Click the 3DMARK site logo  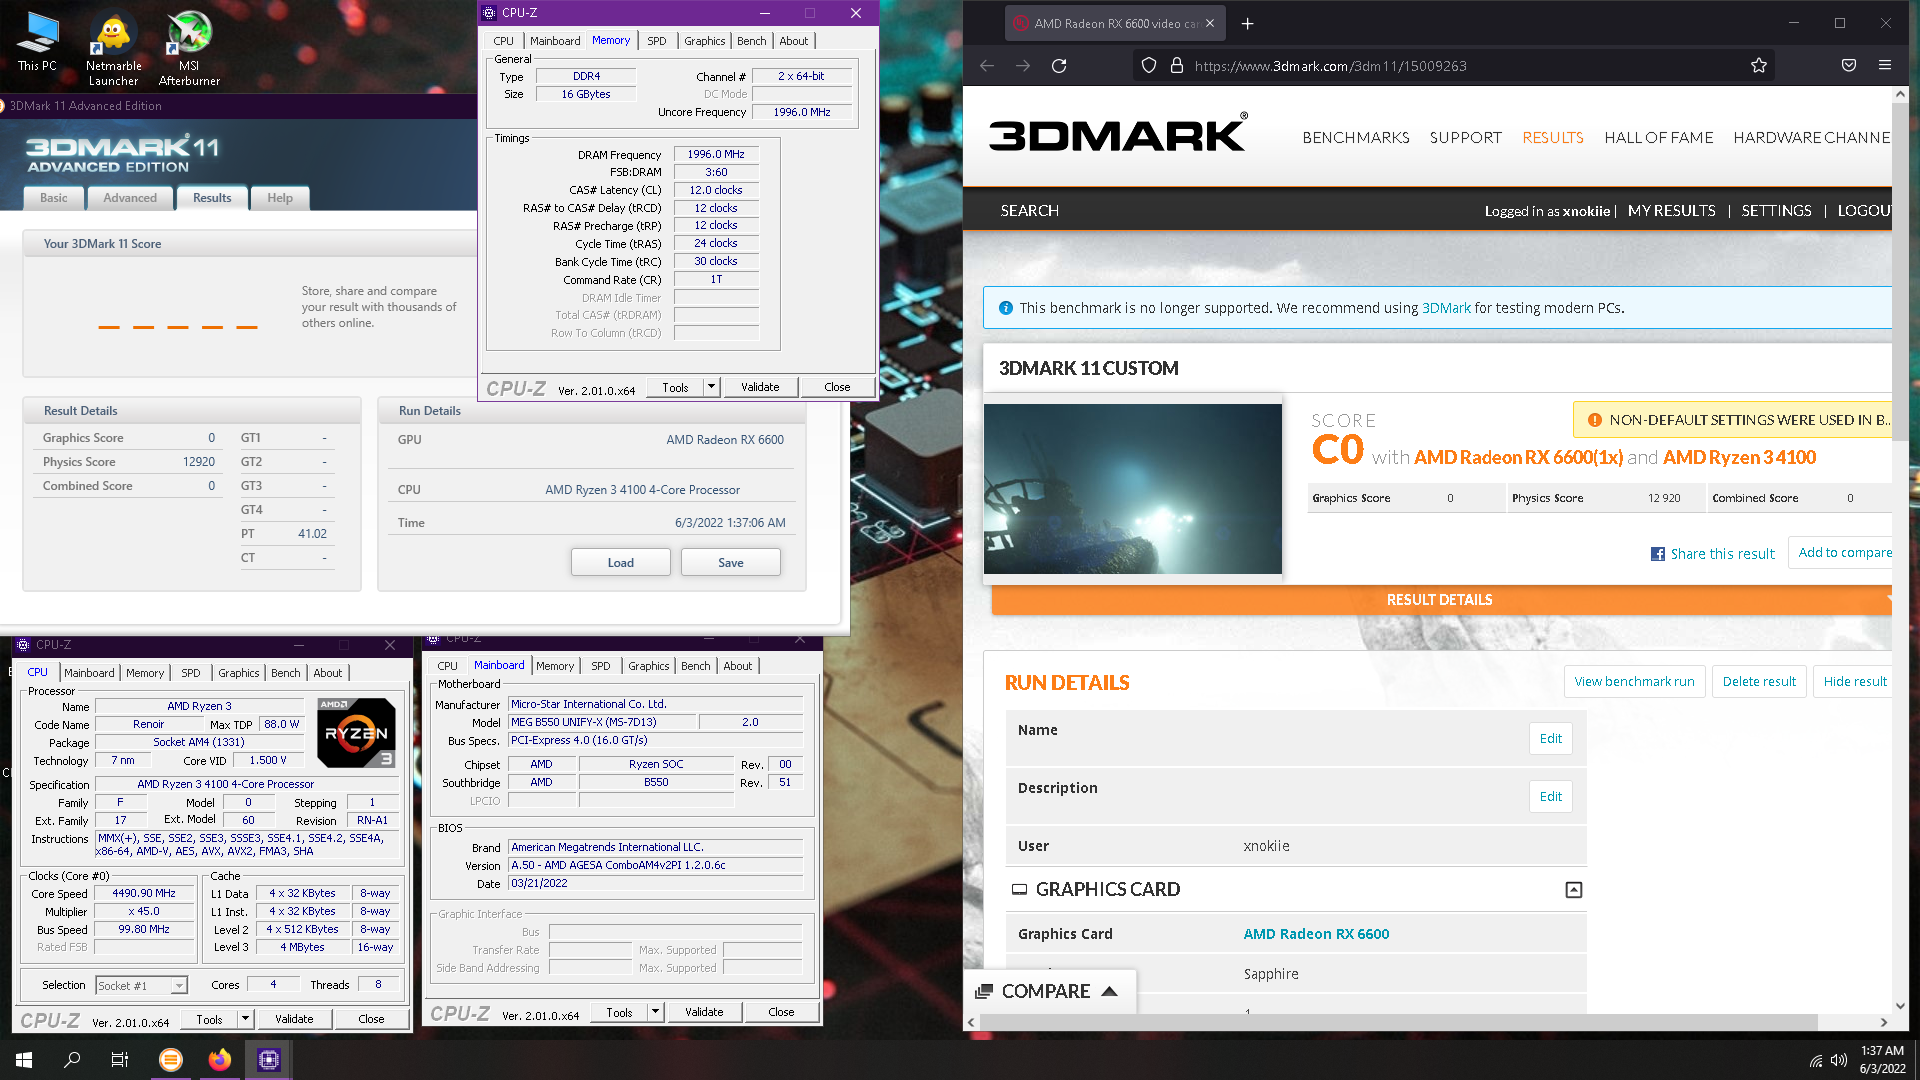[1118, 133]
